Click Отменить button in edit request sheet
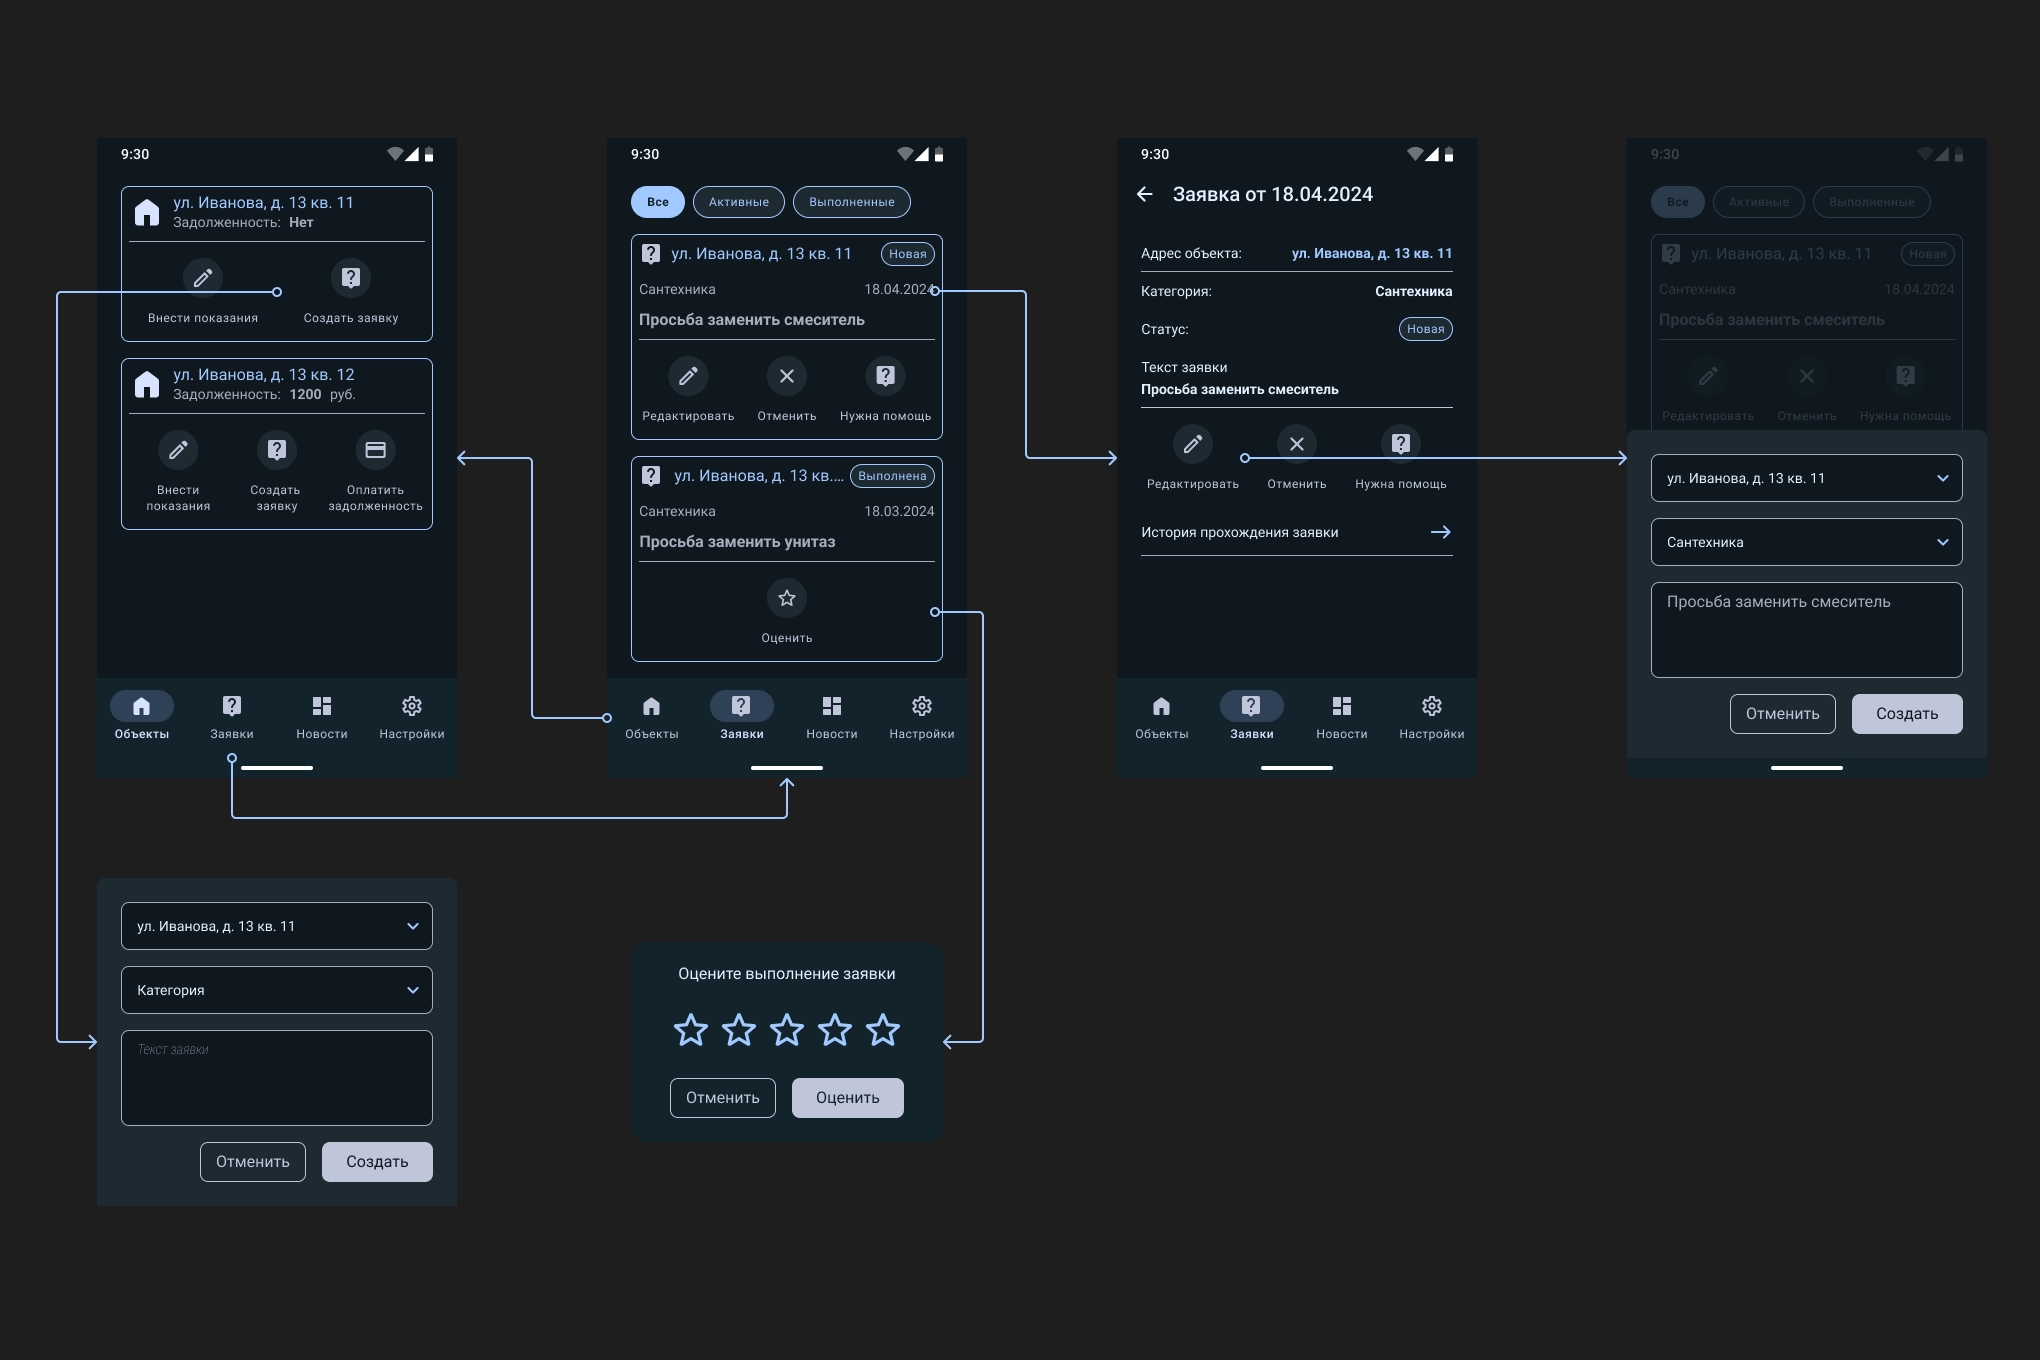Viewport: 2040px width, 1360px height. click(1783, 714)
